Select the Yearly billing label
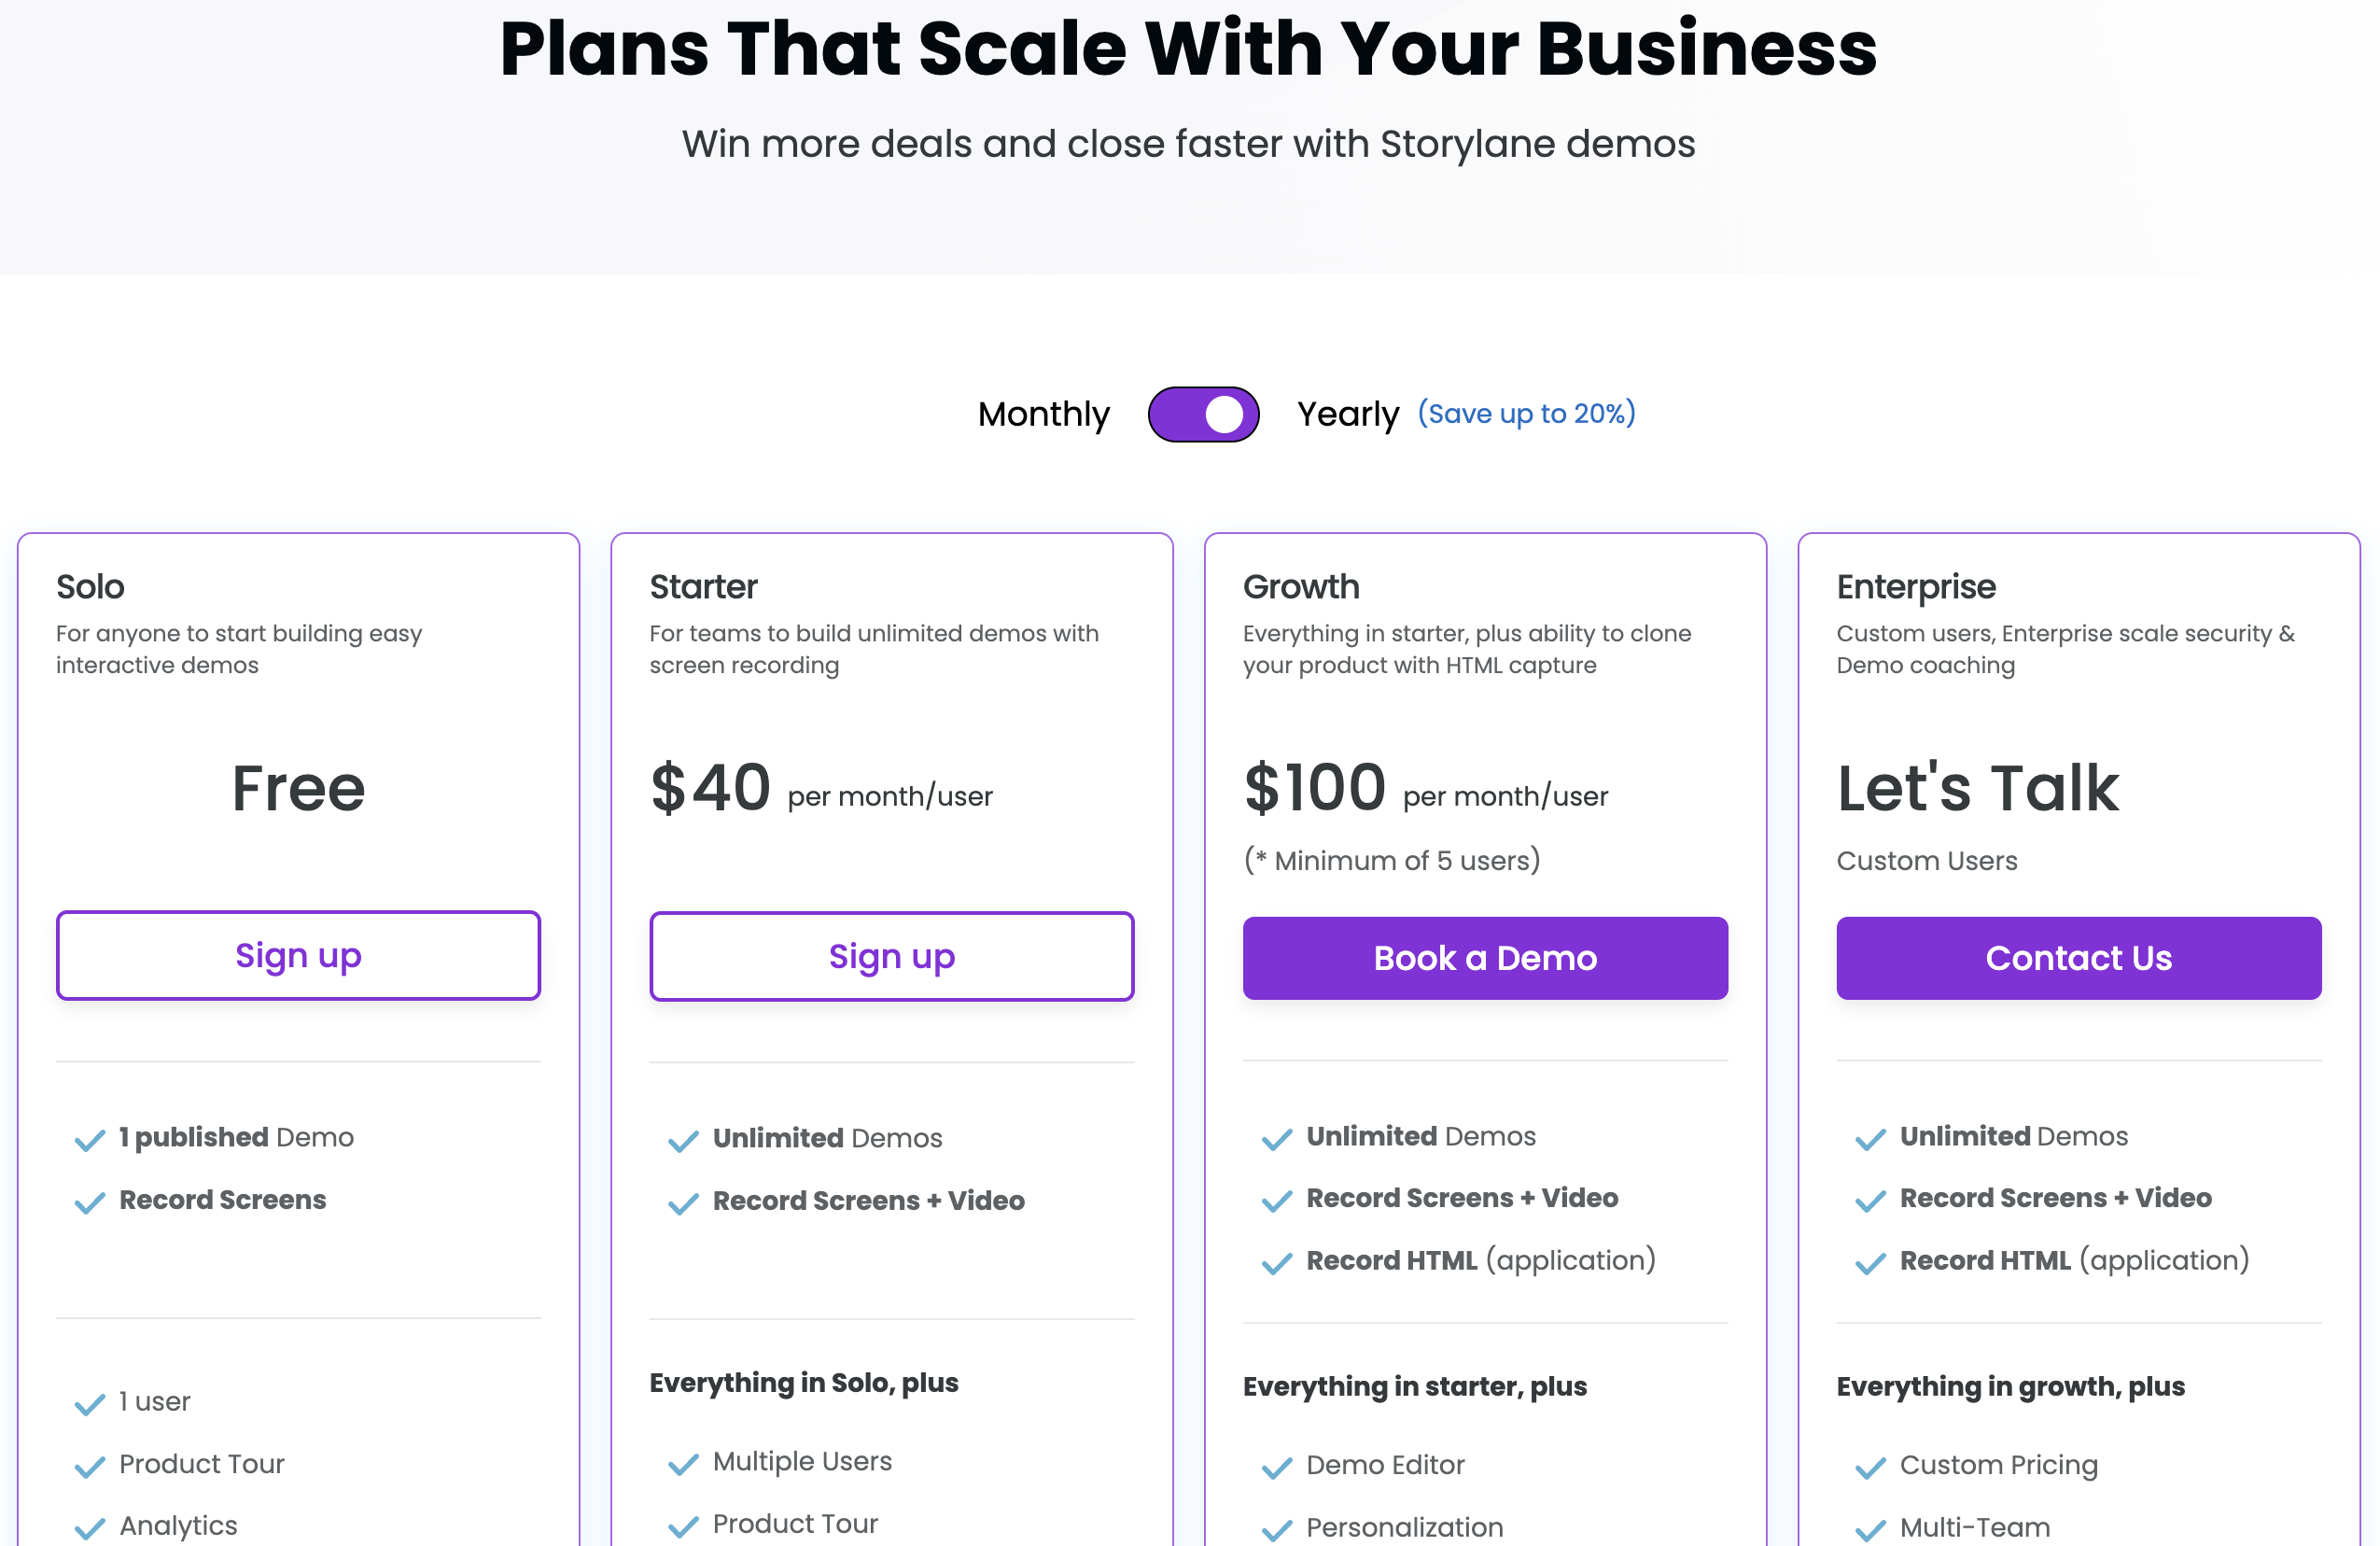The width and height of the screenshot is (2380, 1546). click(1347, 414)
